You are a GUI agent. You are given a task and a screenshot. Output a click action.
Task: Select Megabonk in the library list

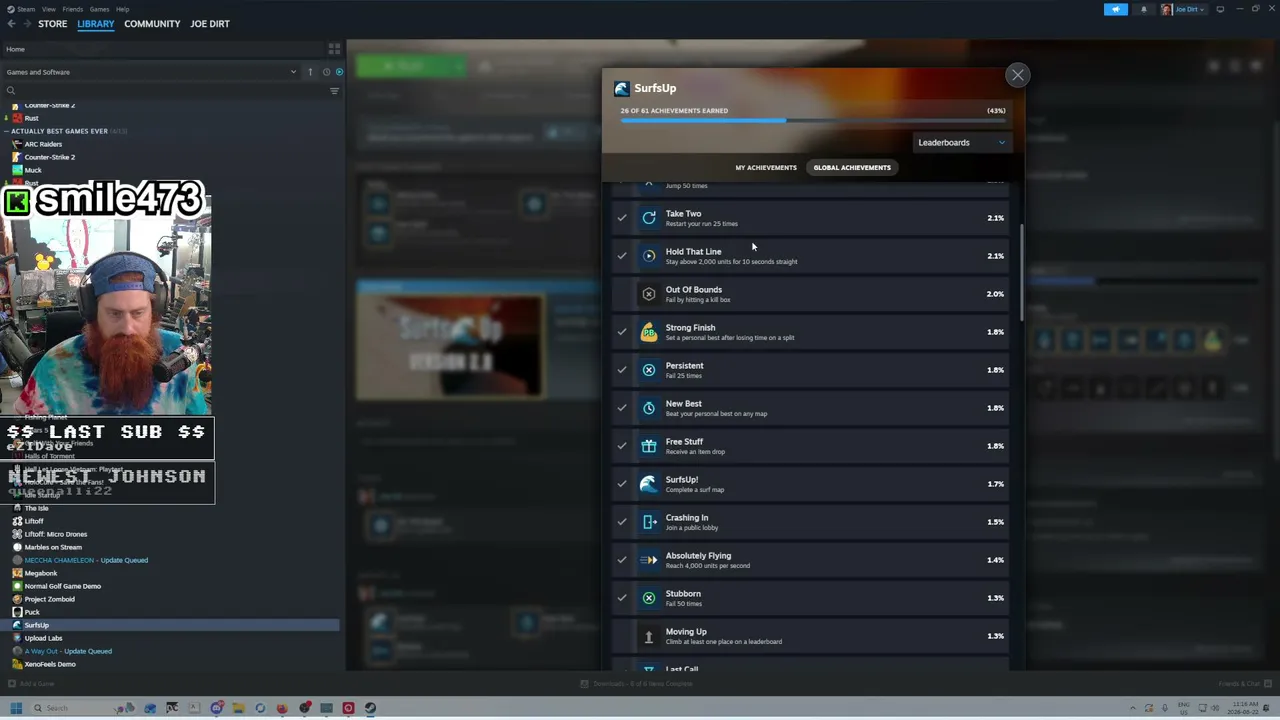170,573
